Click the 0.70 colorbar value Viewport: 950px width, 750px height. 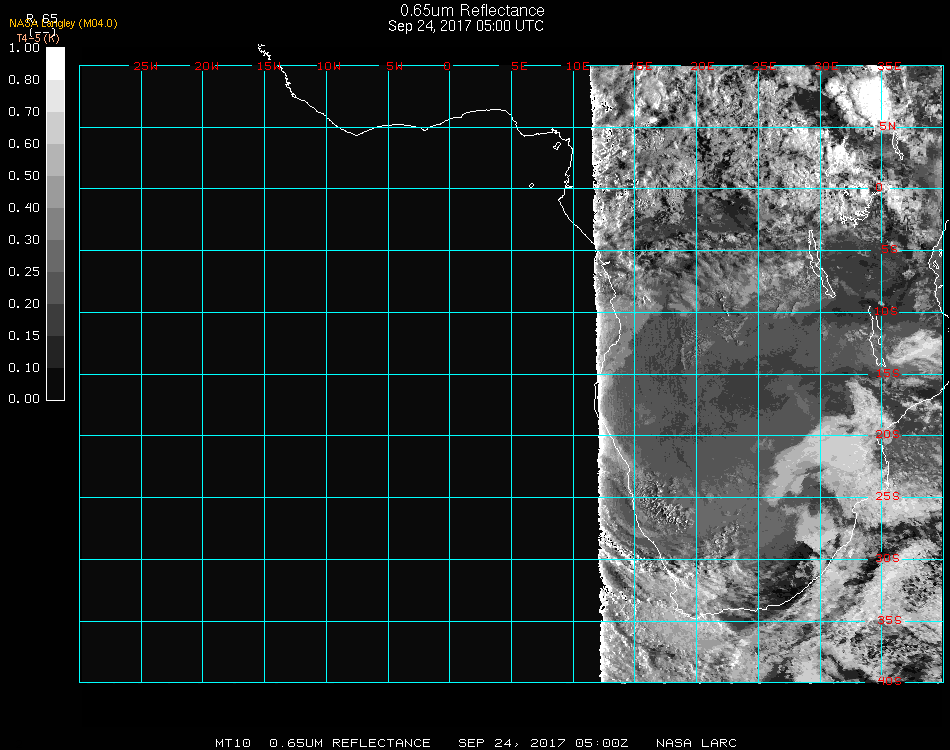coord(24,111)
